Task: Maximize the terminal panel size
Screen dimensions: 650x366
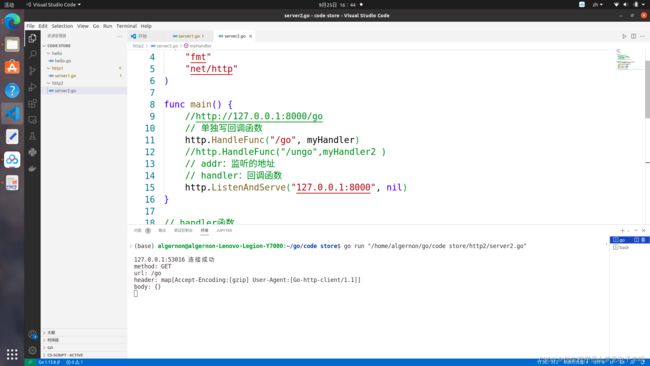Action: point(636,230)
